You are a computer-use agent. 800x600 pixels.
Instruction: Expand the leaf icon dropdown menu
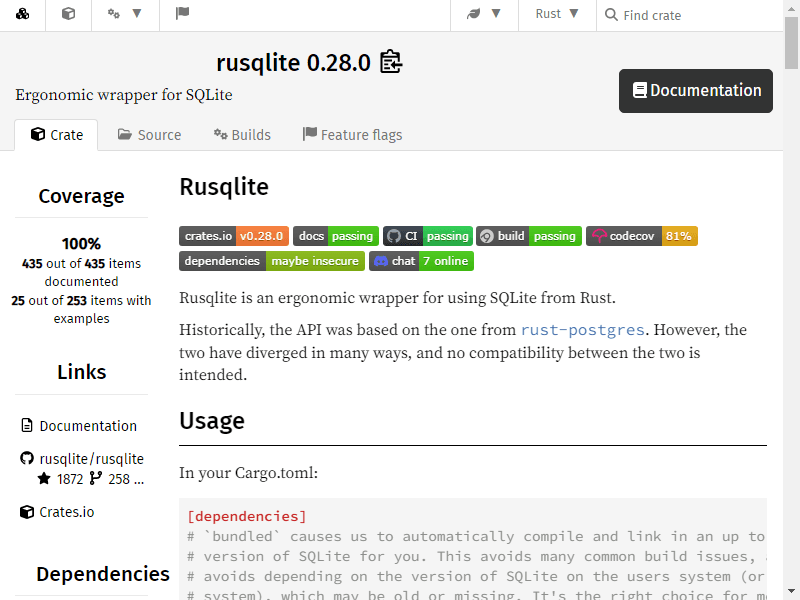point(484,14)
